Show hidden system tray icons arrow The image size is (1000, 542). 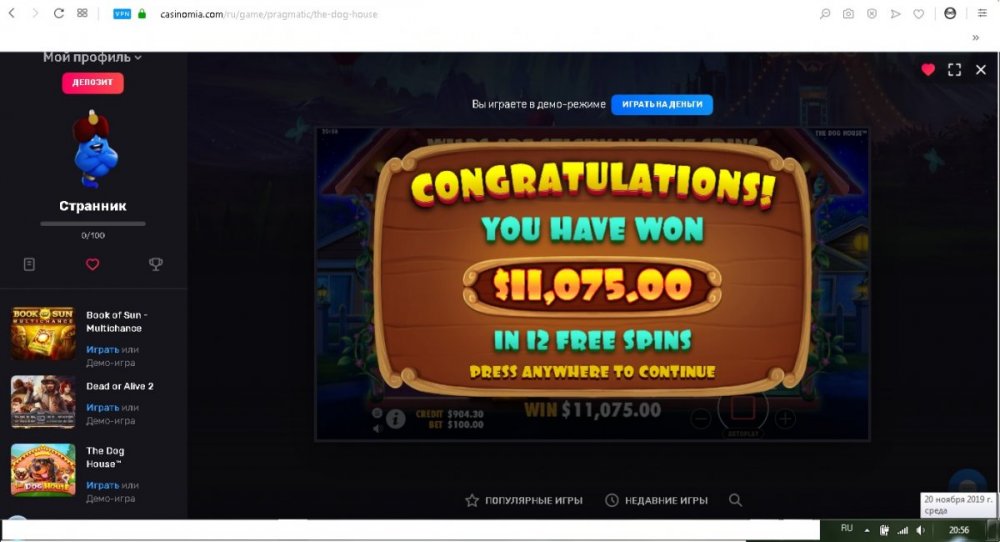(867, 531)
